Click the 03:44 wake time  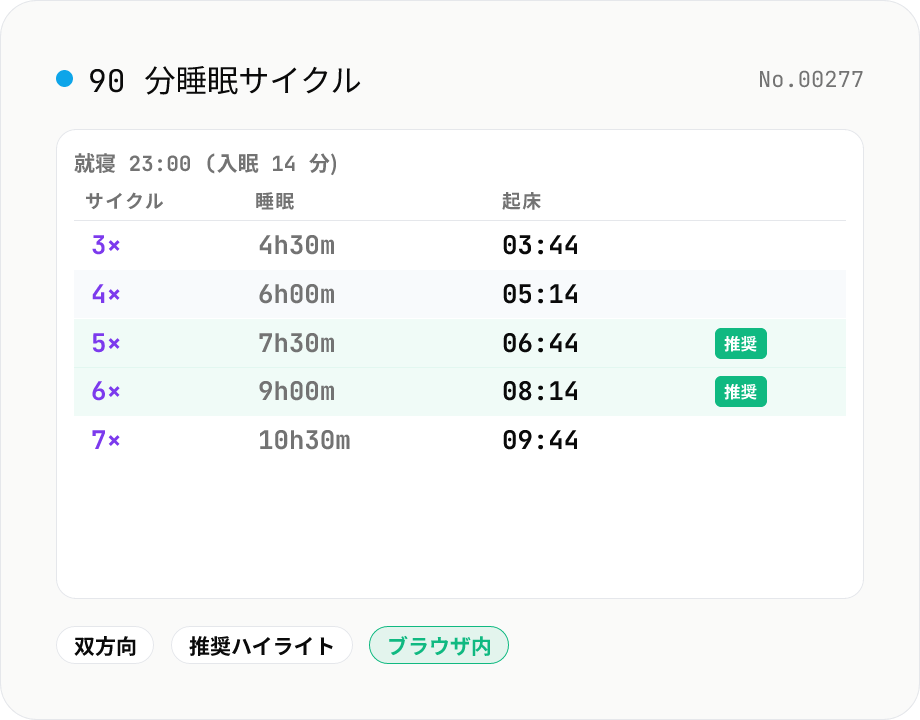(540, 245)
